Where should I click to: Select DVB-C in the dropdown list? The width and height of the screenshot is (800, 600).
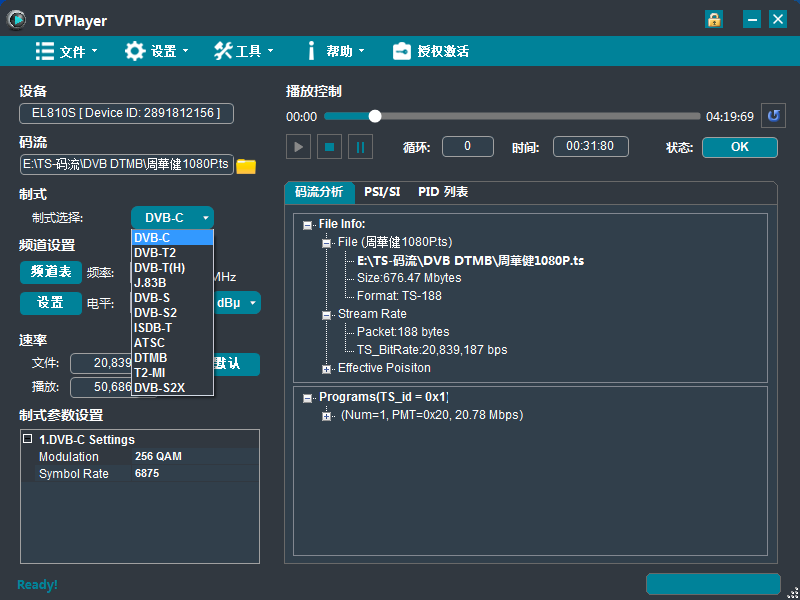172,238
